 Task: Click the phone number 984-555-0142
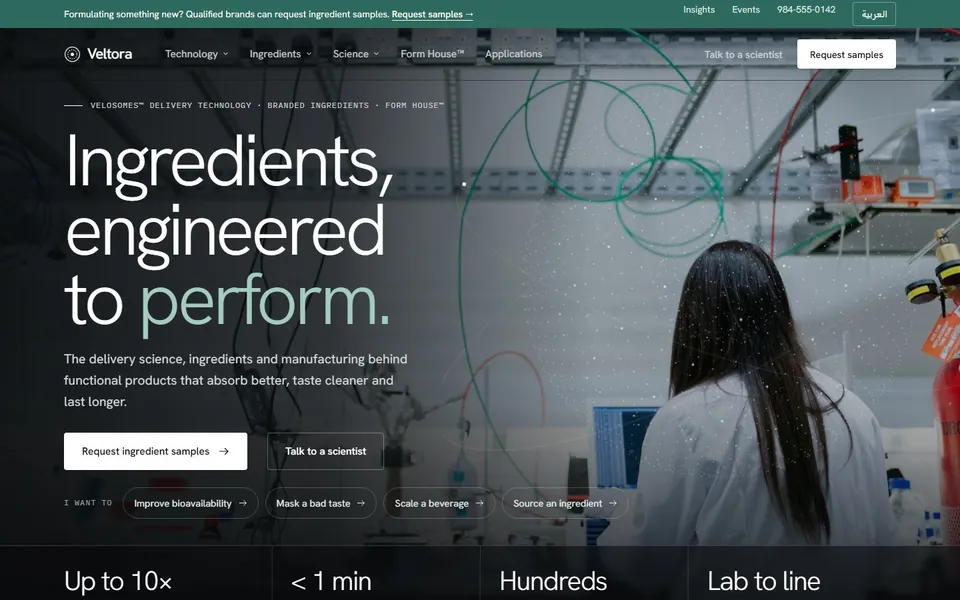point(806,10)
